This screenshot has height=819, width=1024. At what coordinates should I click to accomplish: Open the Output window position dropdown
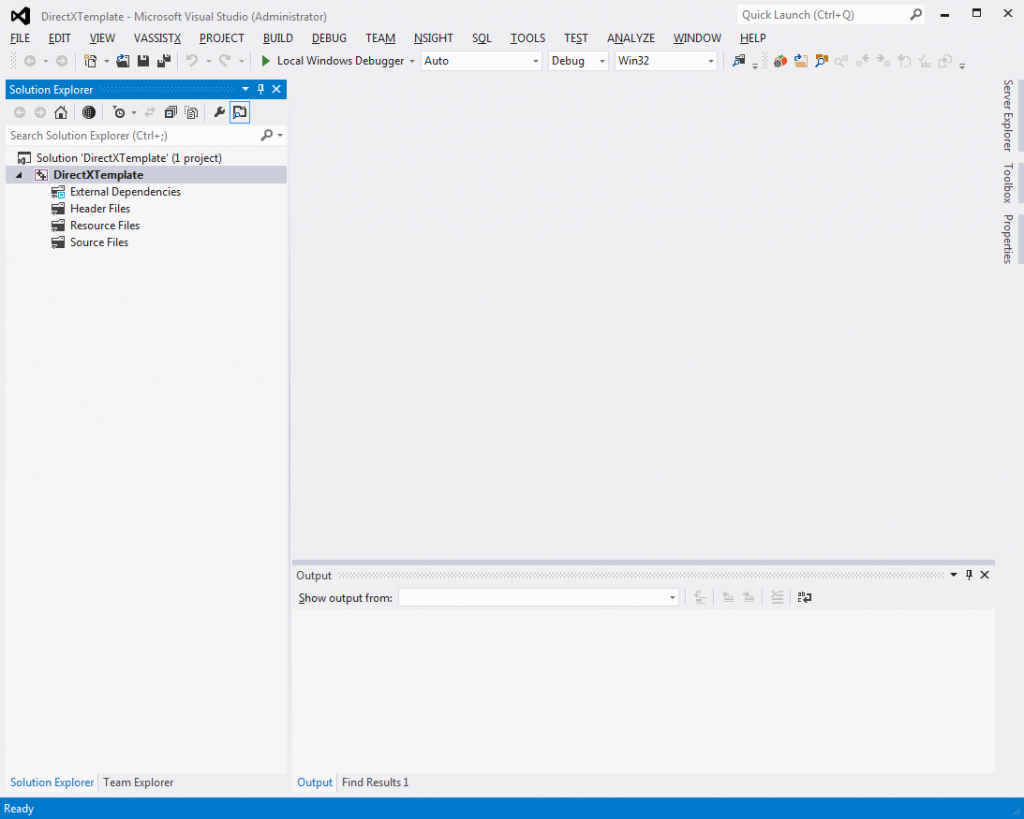(953, 575)
